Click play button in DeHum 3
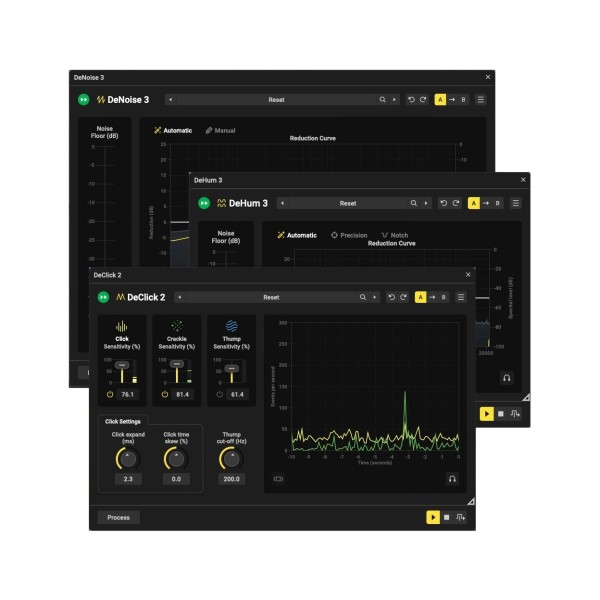 [487, 414]
